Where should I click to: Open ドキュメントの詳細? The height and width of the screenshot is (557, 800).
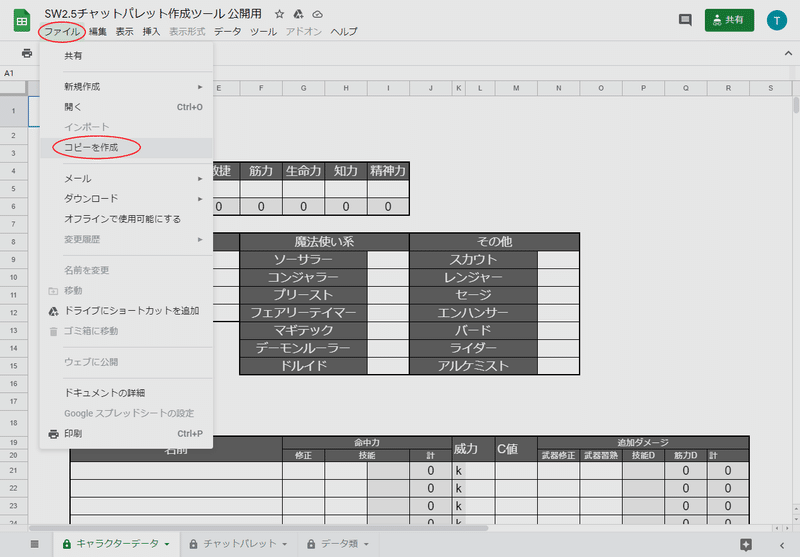point(126,393)
